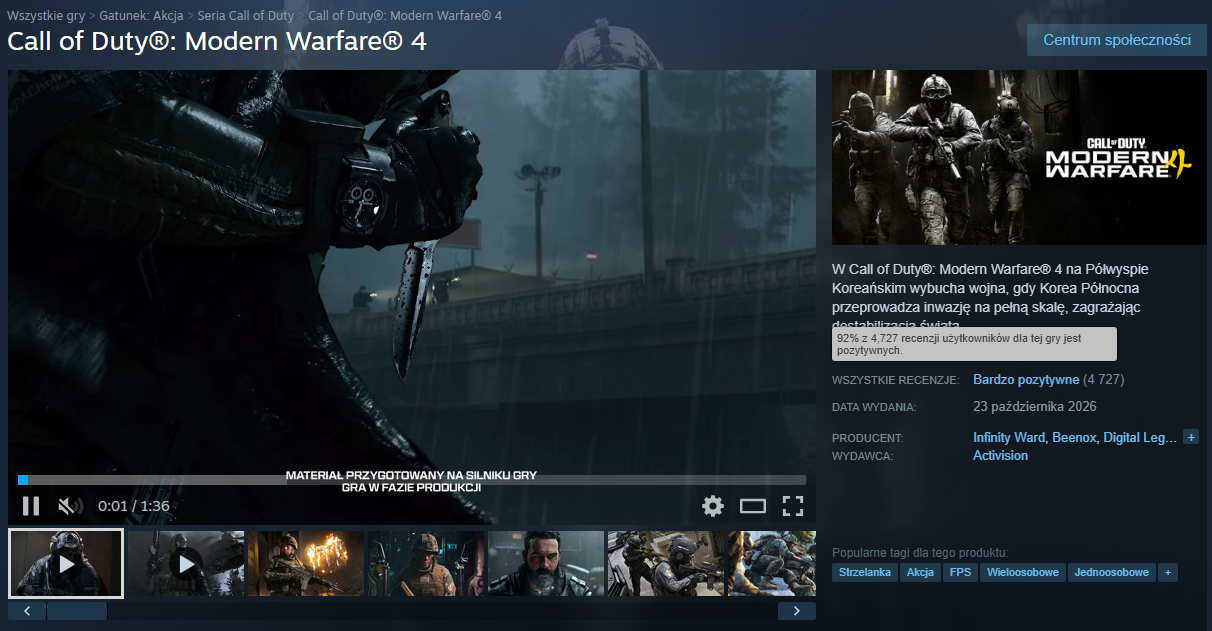Select the Akcja tag

[x=920, y=573]
